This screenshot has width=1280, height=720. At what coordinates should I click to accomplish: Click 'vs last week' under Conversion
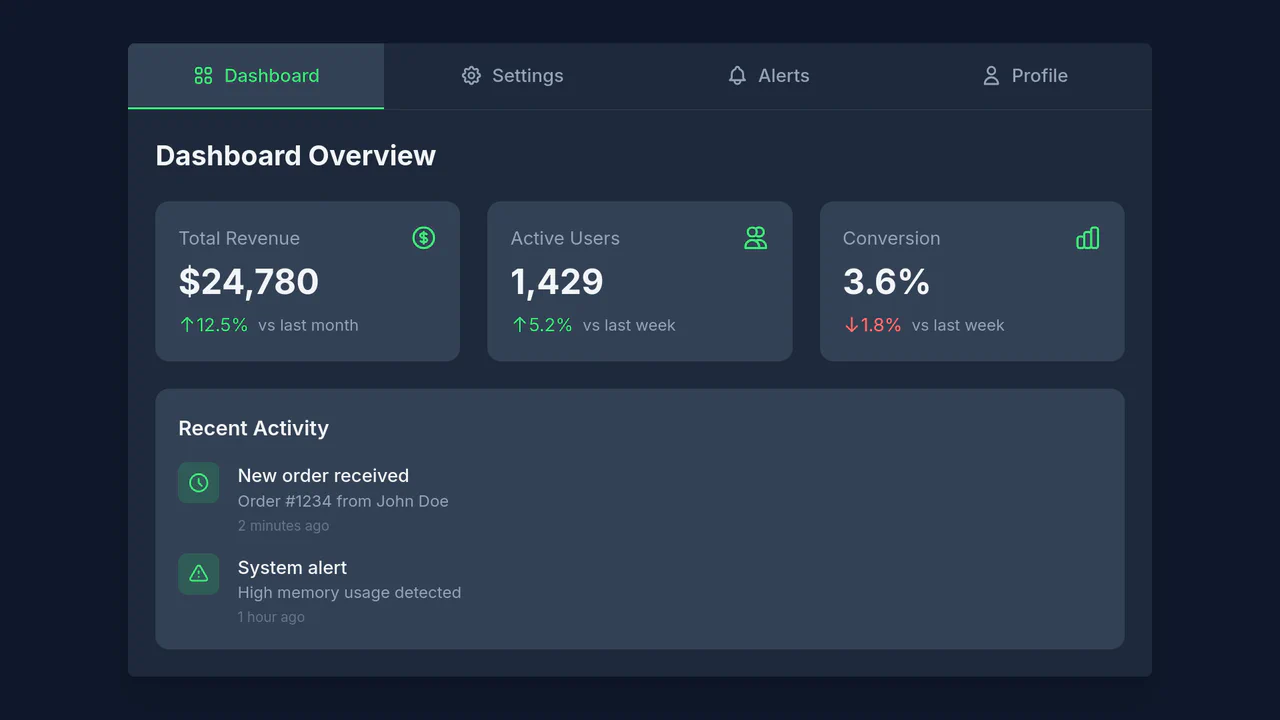[958, 325]
